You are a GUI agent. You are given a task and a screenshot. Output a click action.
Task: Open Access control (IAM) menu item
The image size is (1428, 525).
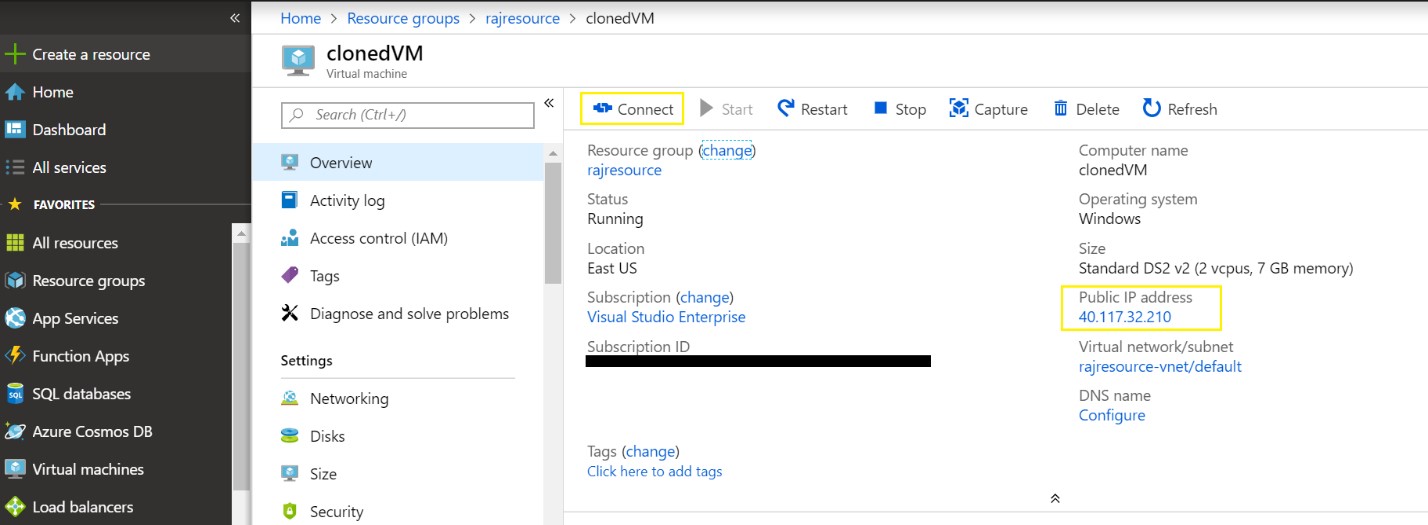pyautogui.click(x=378, y=238)
